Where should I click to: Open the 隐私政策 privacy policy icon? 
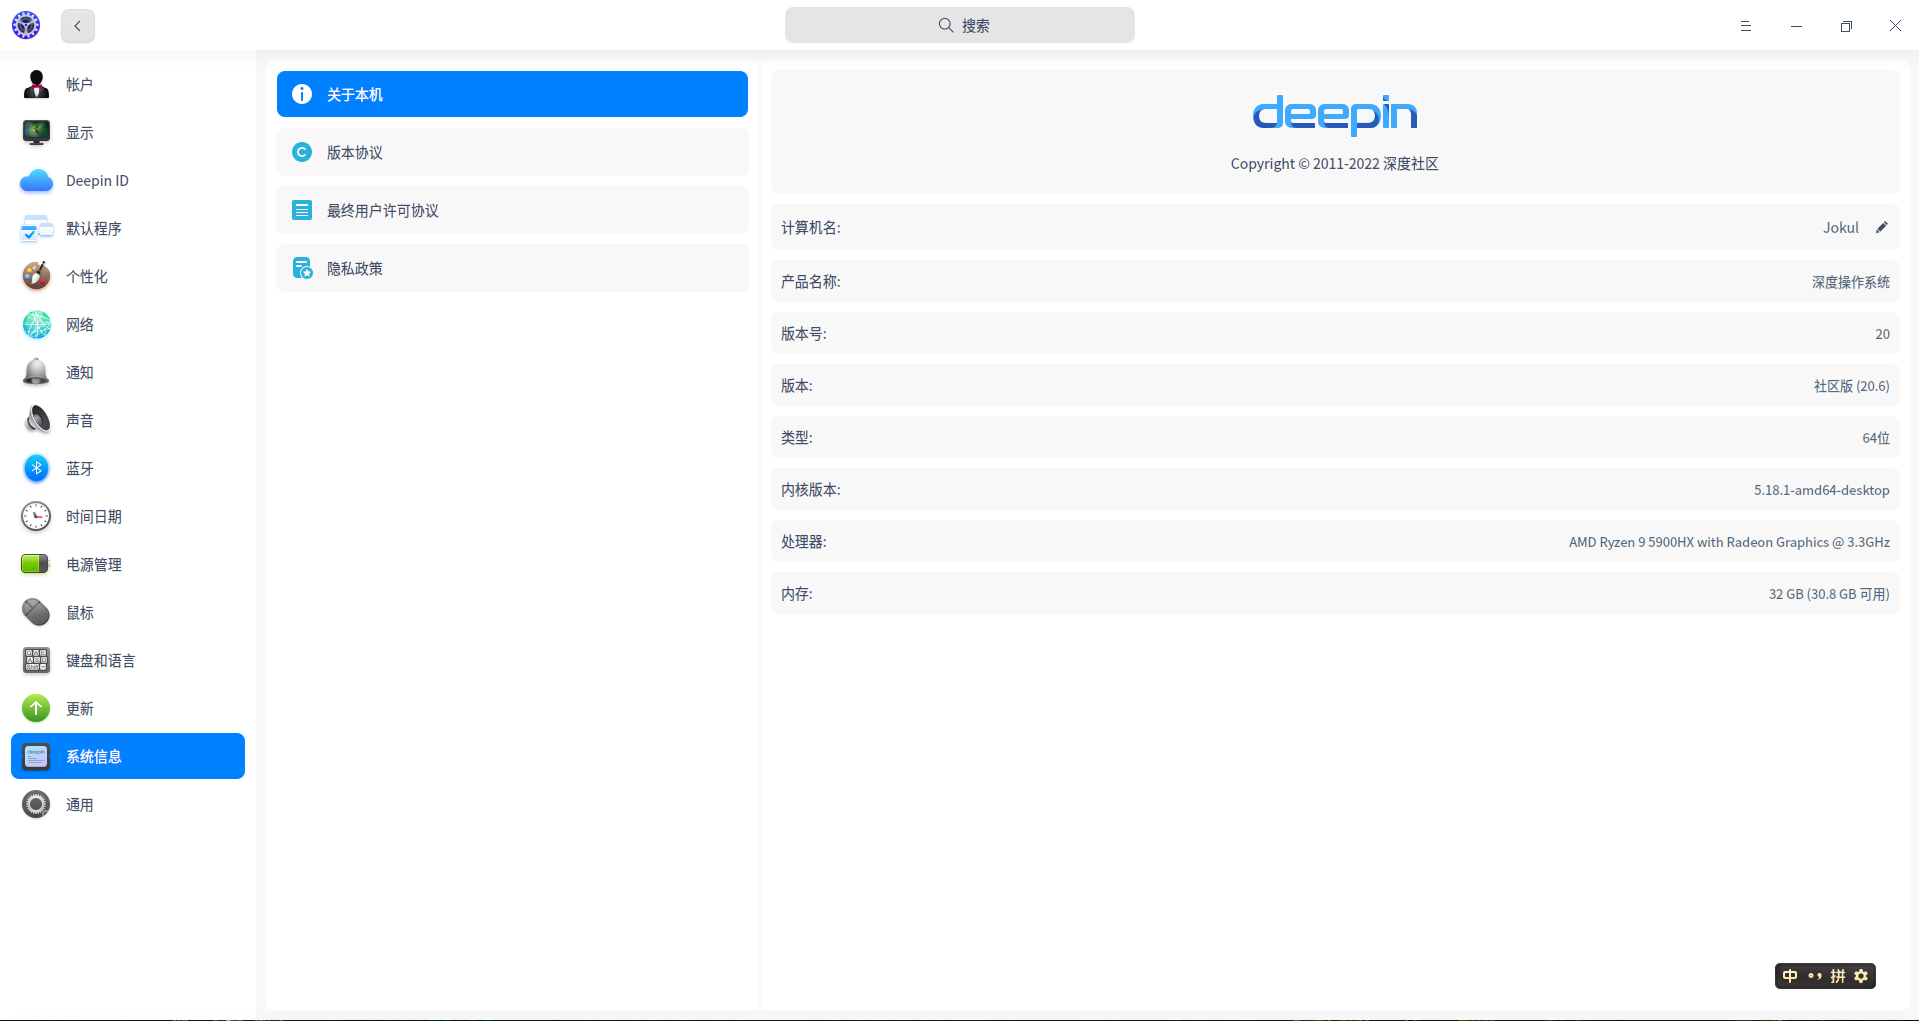[x=302, y=268]
